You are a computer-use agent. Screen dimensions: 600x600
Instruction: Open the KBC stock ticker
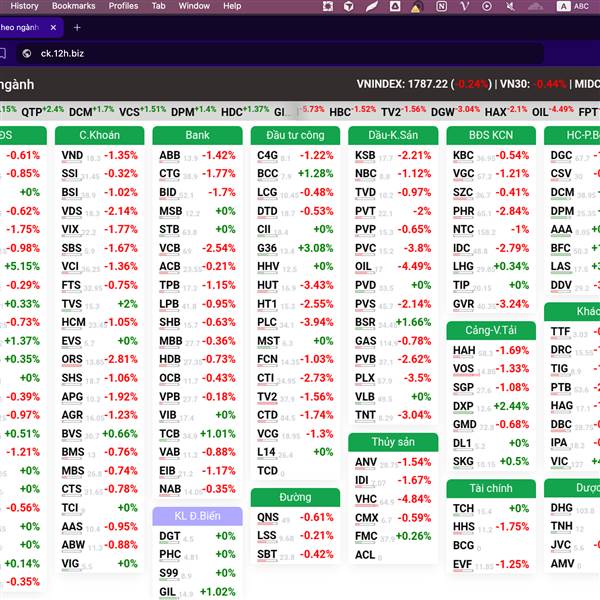pos(463,155)
